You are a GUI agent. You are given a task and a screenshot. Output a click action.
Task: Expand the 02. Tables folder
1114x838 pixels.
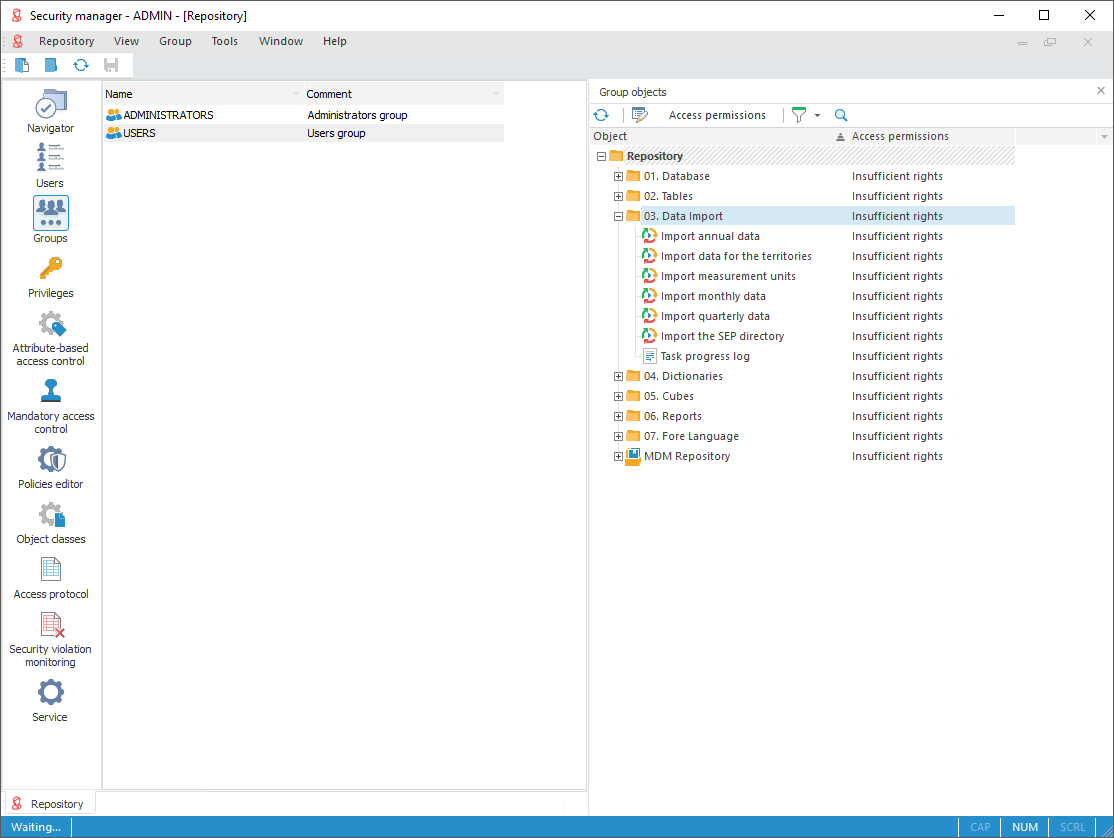619,196
